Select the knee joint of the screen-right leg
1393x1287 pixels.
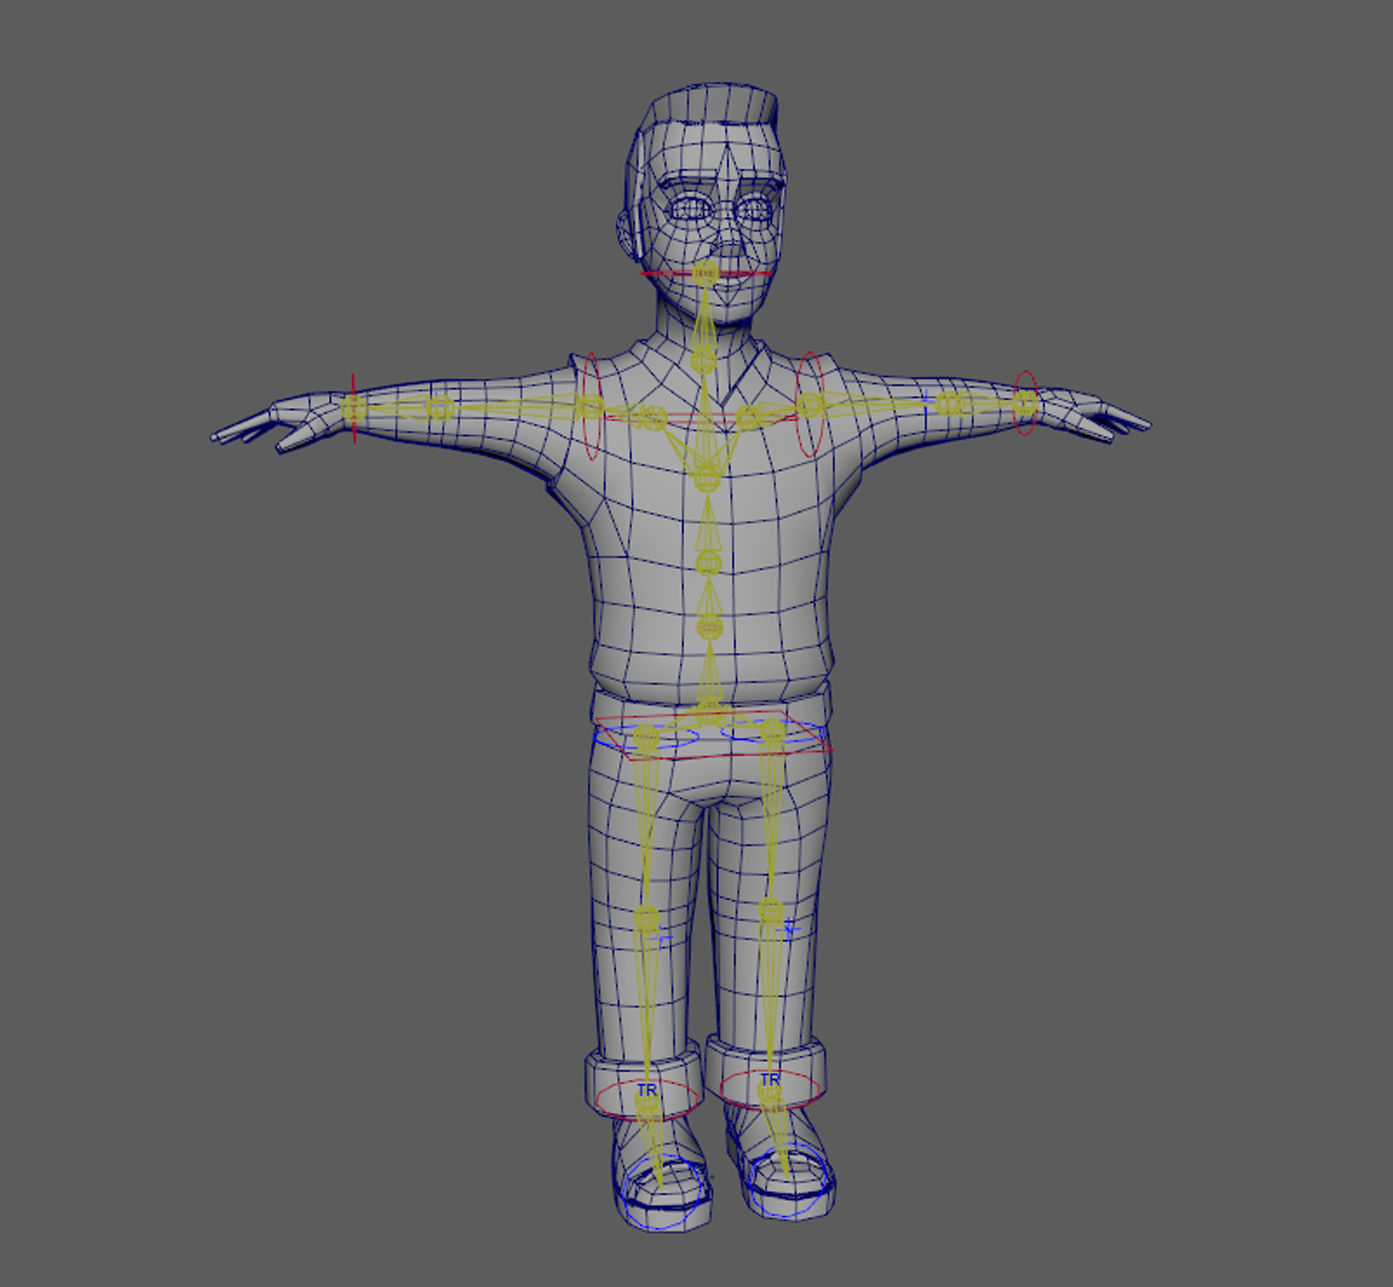(771, 911)
